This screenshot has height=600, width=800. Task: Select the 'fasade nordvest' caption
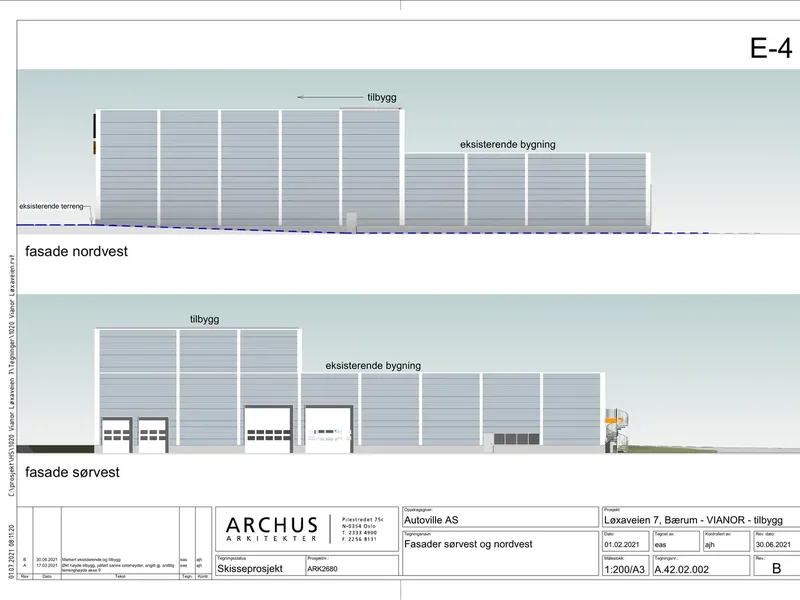[77, 251]
